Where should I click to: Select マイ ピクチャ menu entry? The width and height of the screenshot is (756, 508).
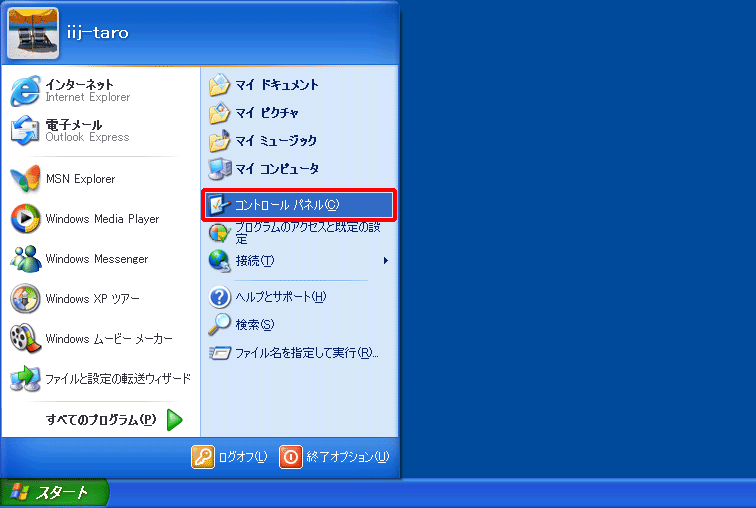299,113
